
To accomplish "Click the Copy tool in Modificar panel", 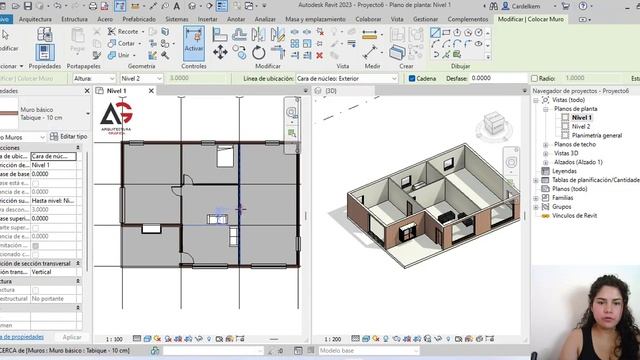I will click(240, 52).
